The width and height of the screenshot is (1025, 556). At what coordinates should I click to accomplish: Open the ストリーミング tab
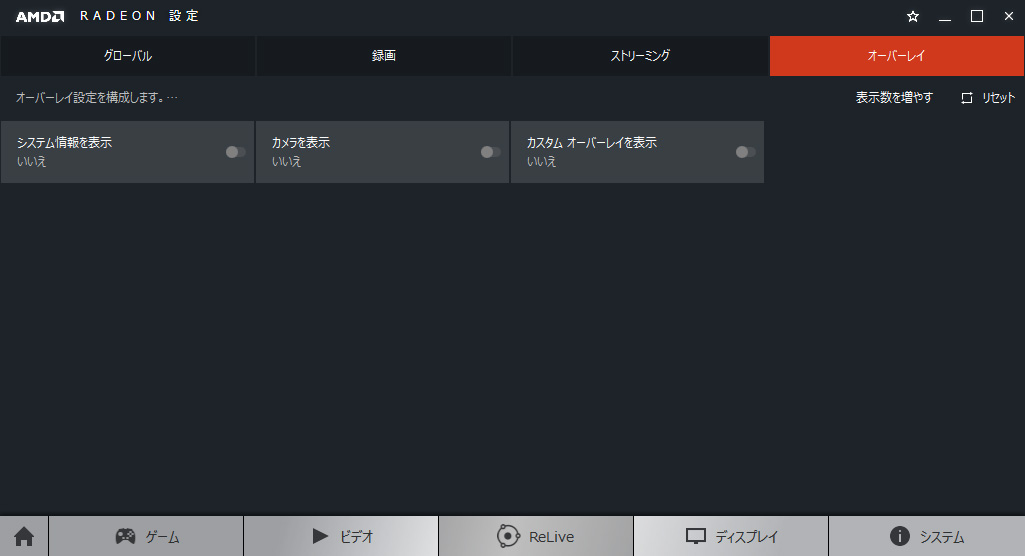[640, 56]
